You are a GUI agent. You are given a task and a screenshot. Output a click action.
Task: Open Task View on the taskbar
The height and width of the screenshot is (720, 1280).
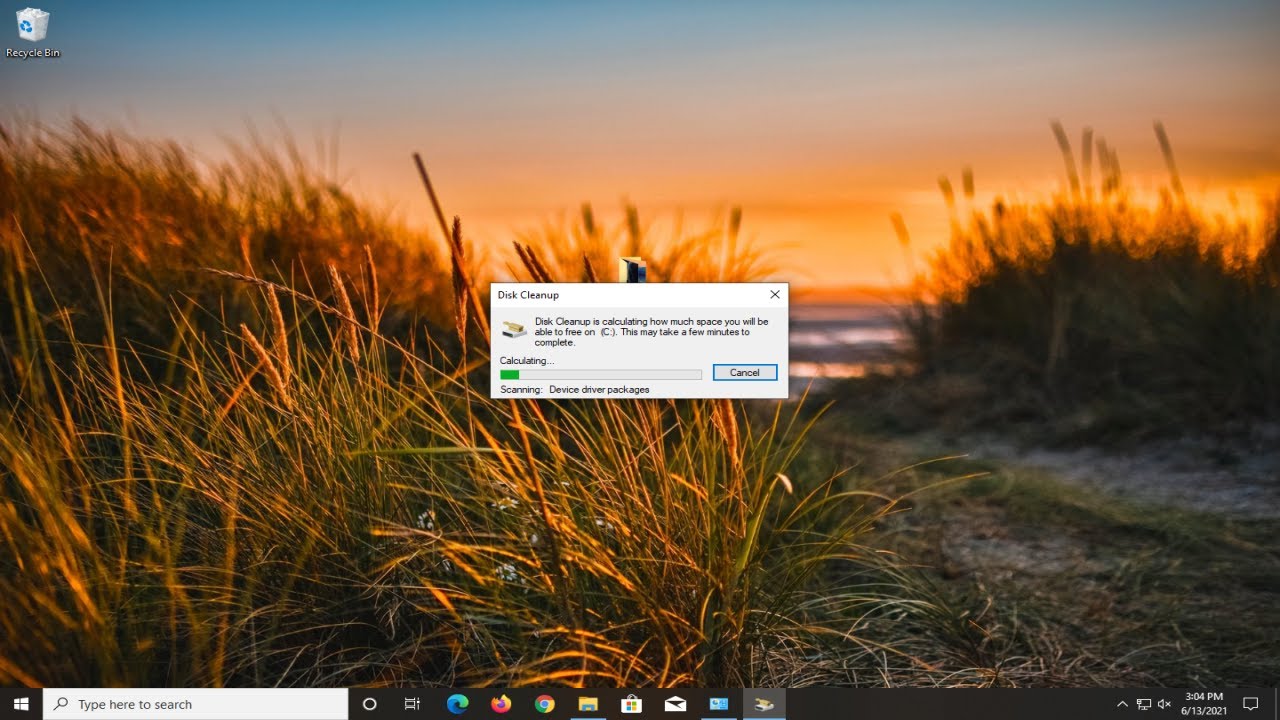tap(412, 704)
